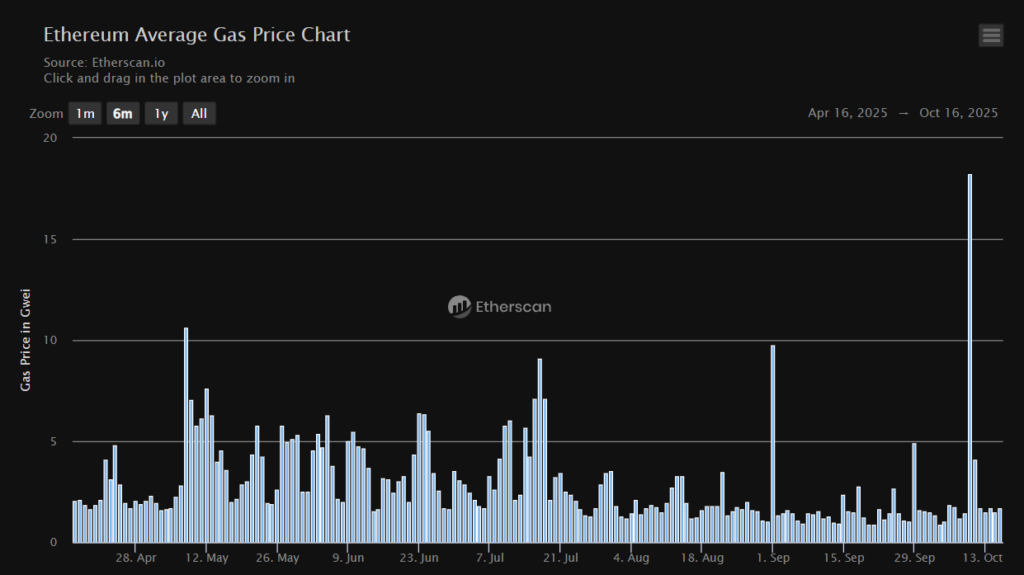The height and width of the screenshot is (575, 1024).
Task: Click the Ethereum Average Gas Price Chart title
Action: (x=196, y=35)
